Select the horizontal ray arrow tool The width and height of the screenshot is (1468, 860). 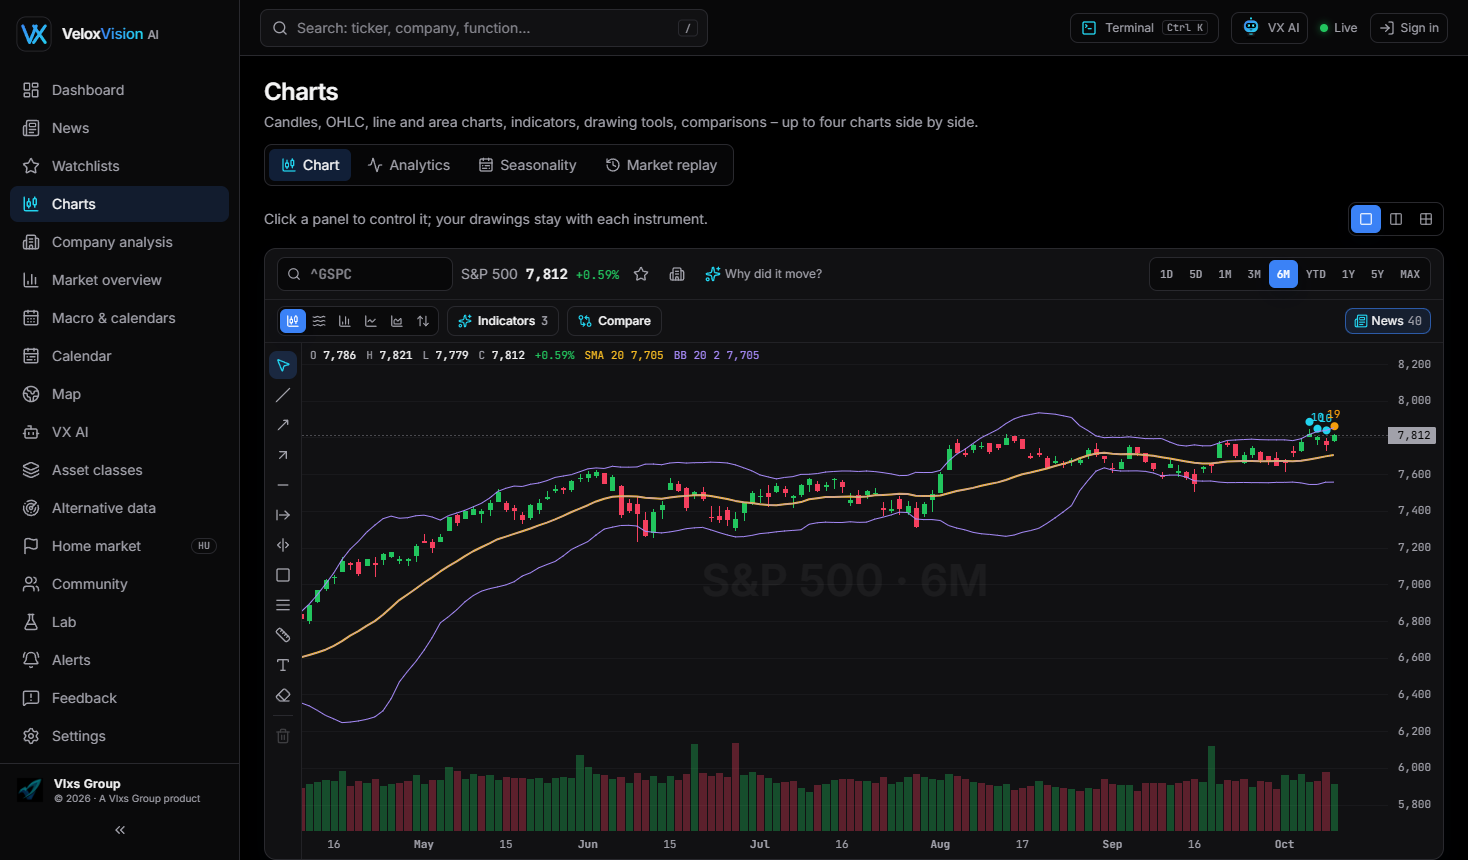tap(283, 515)
